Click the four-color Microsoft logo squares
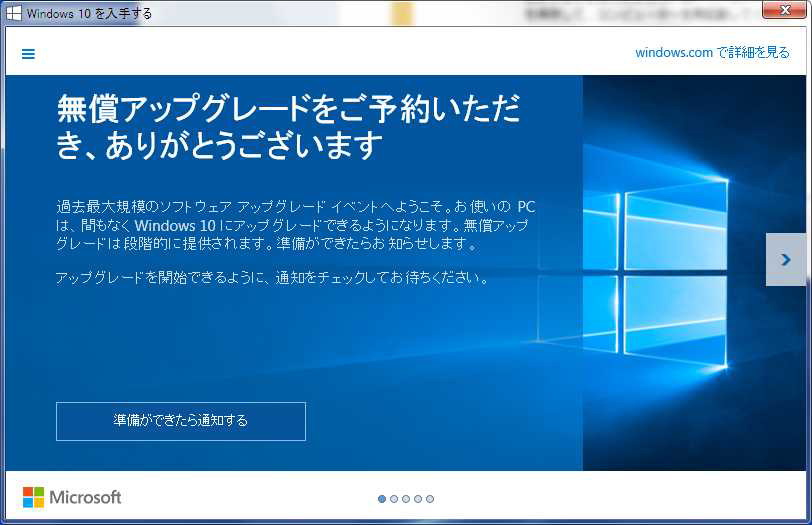 pyautogui.click(x=33, y=497)
